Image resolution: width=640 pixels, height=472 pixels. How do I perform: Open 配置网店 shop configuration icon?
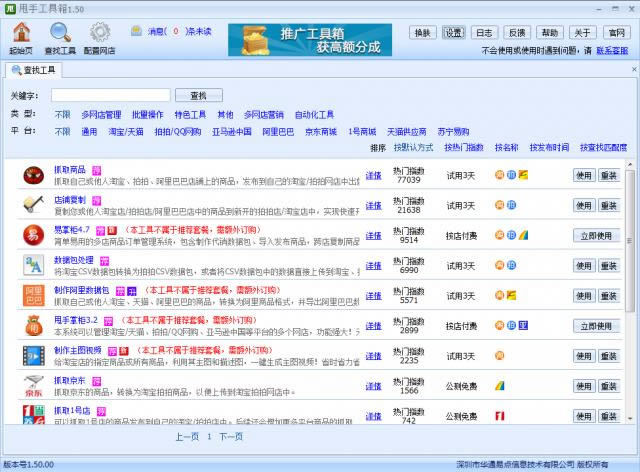[99, 33]
